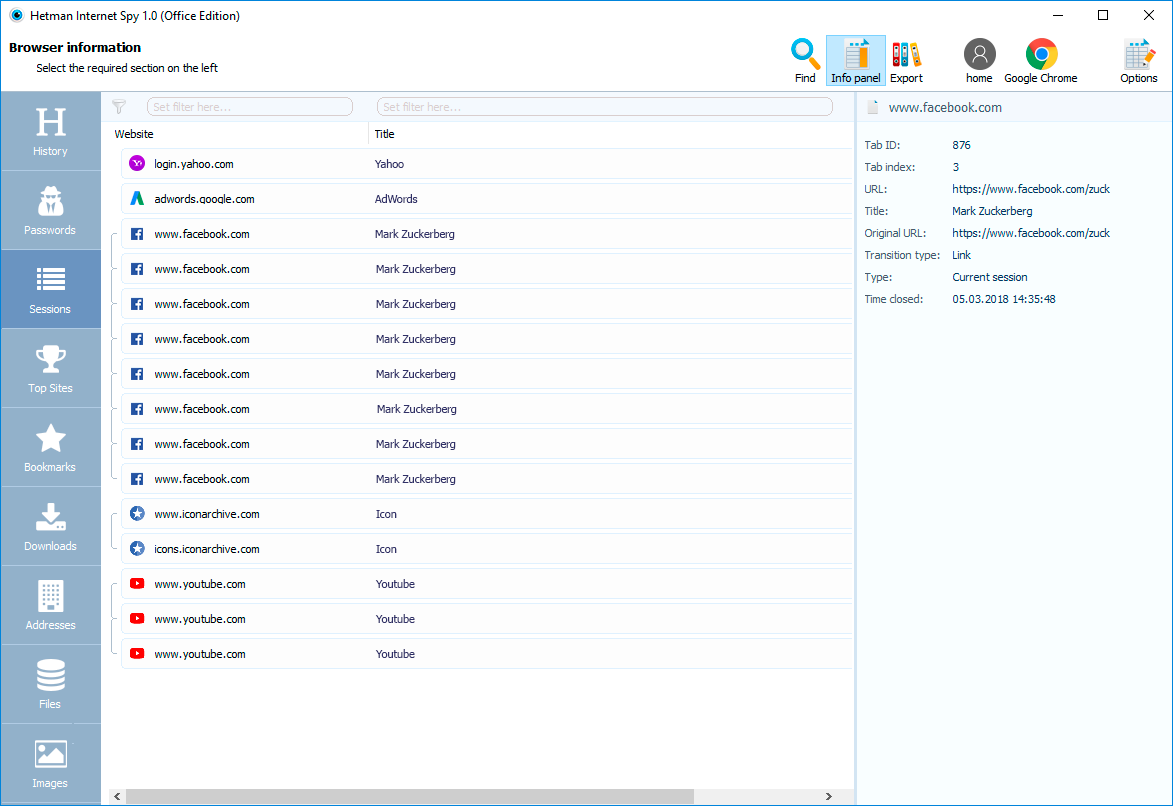Screen dimensions: 1173x806
Task: Click the document icon in the info panel header
Action: click(x=873, y=107)
